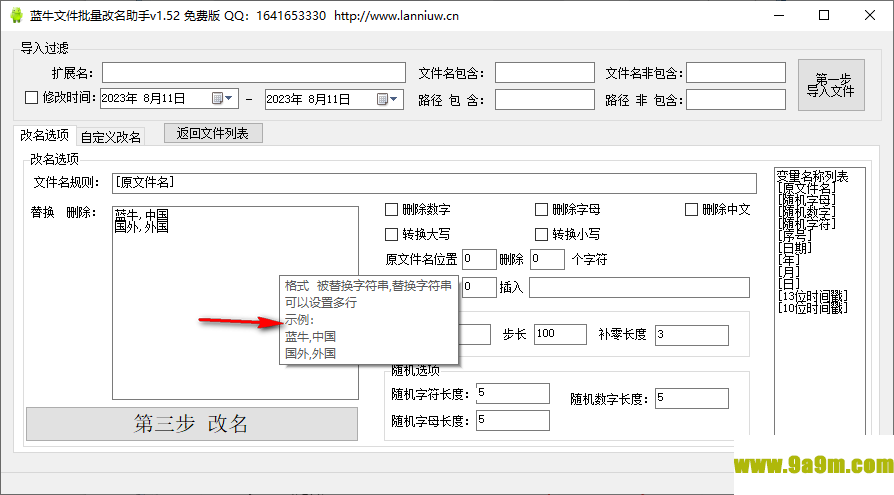Maximize the application window
Screen dimensions: 894x495
tap(824, 15)
